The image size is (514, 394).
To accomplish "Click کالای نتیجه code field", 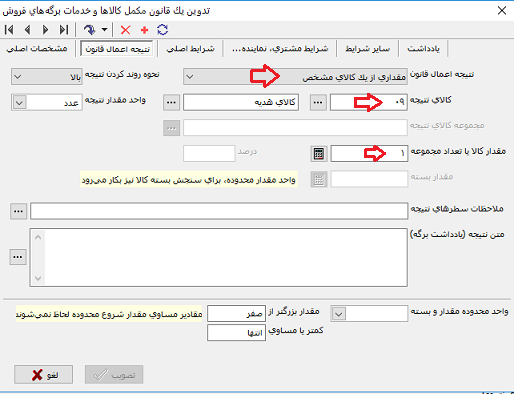I will pos(369,102).
